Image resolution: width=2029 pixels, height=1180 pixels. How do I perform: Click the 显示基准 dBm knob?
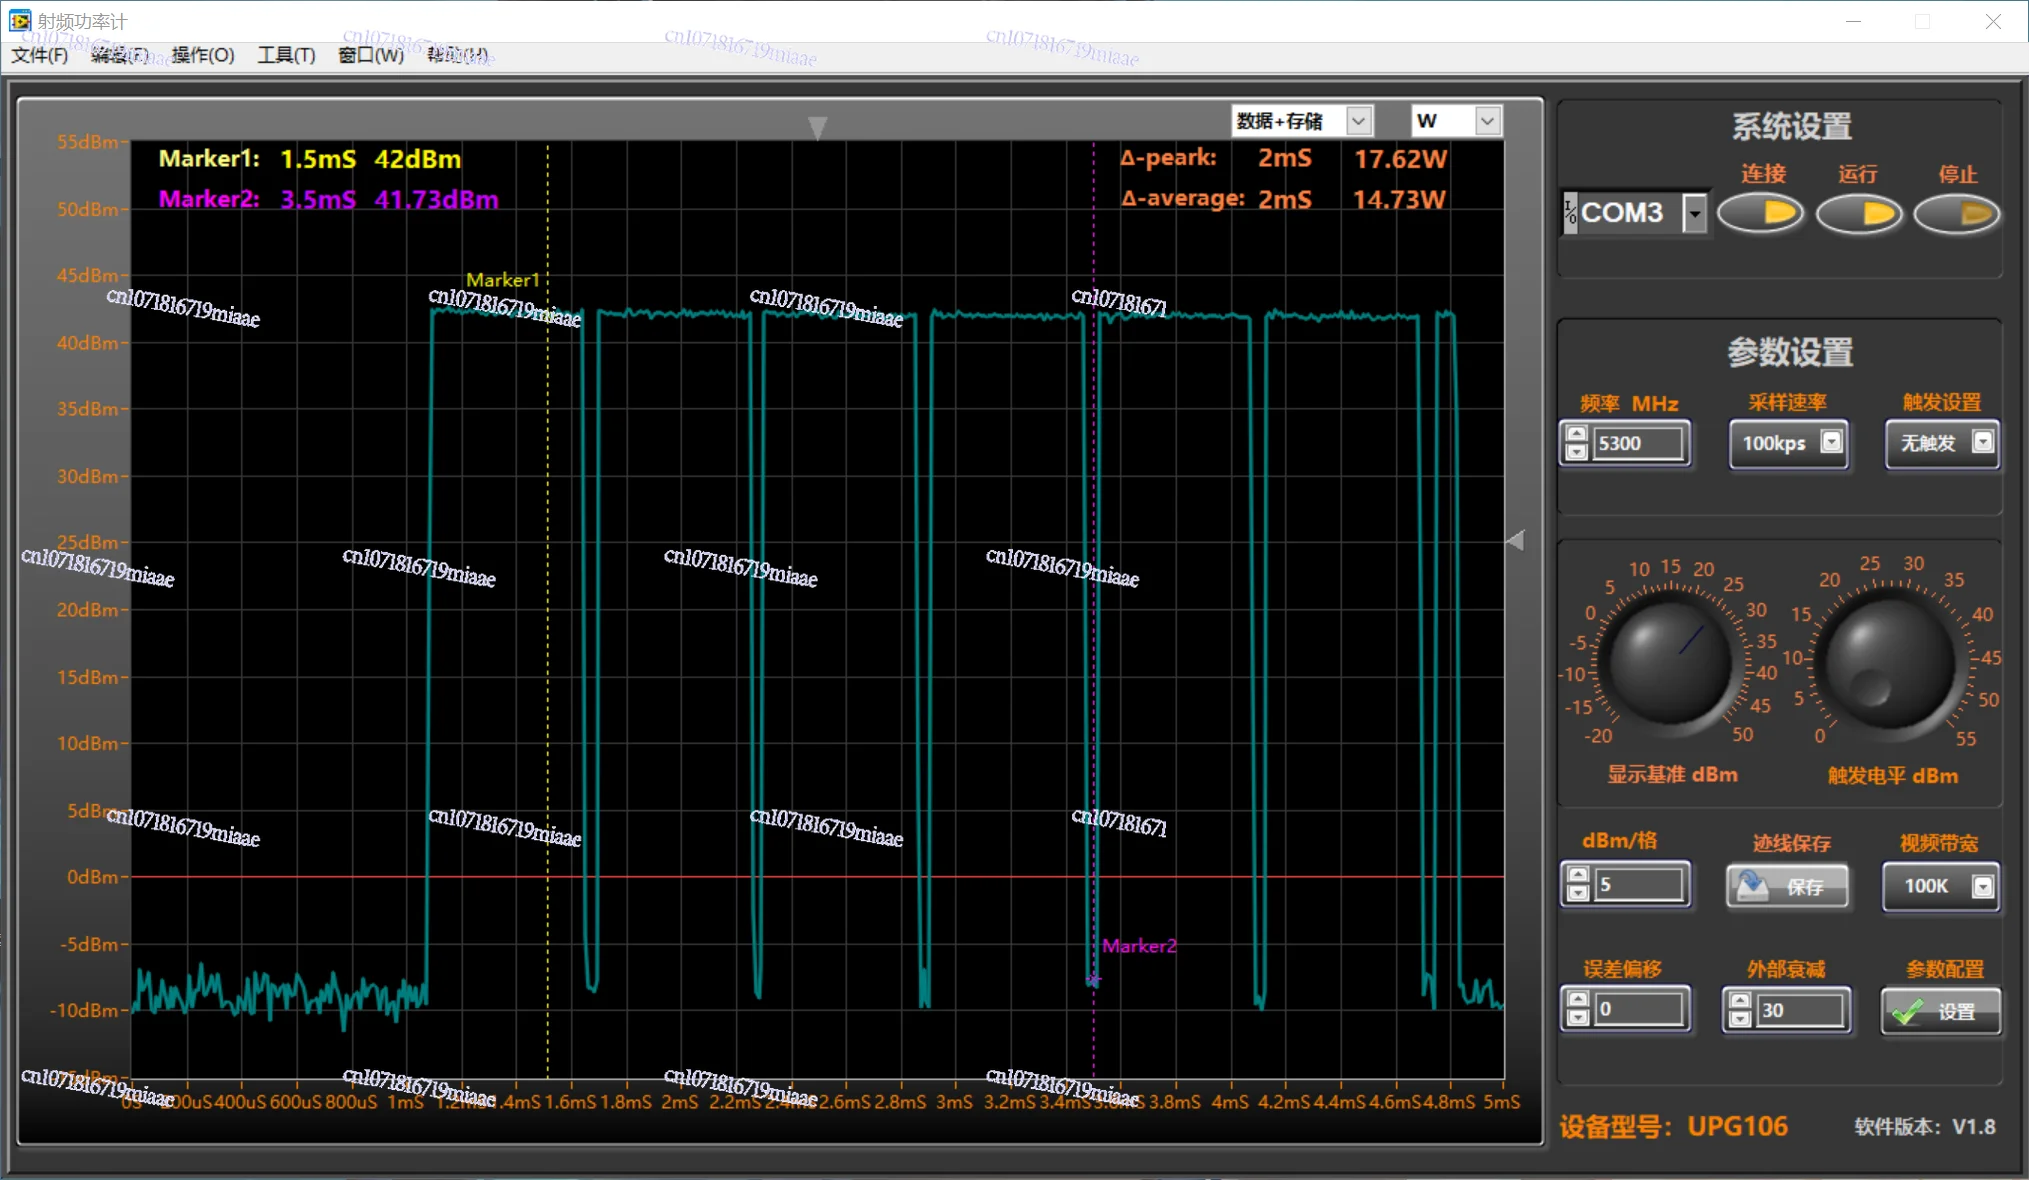click(1669, 659)
